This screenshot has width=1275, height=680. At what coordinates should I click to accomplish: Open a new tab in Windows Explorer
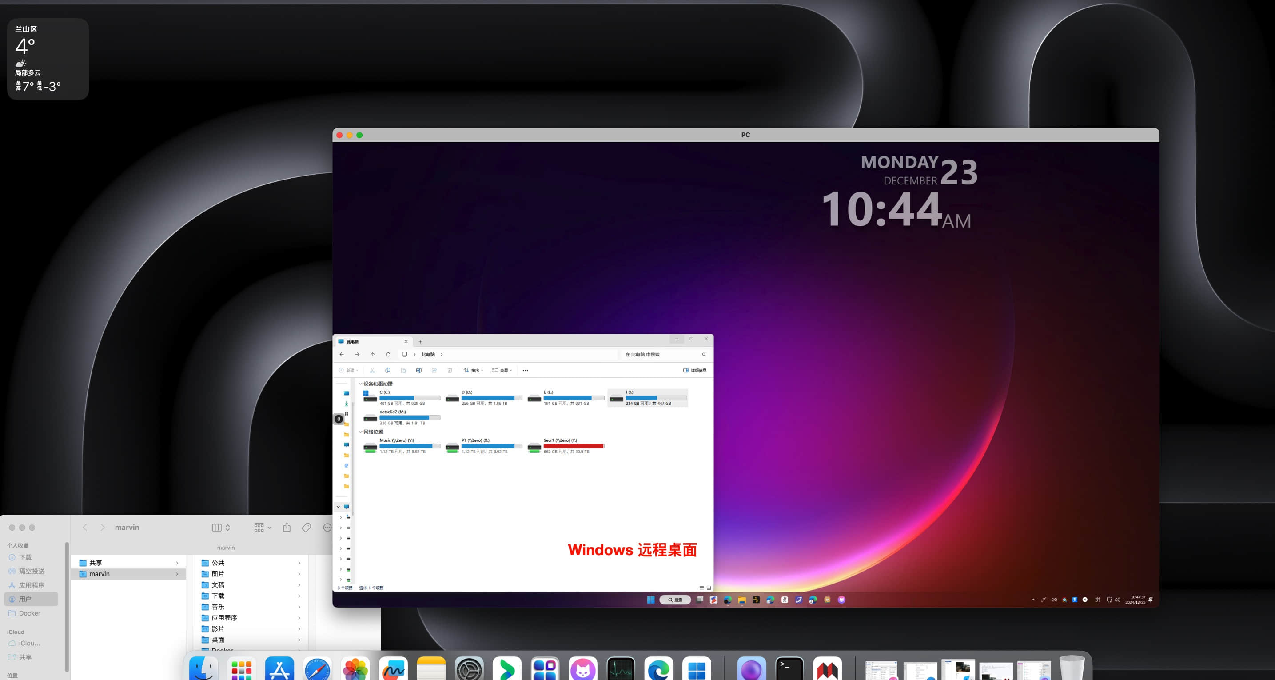point(420,342)
